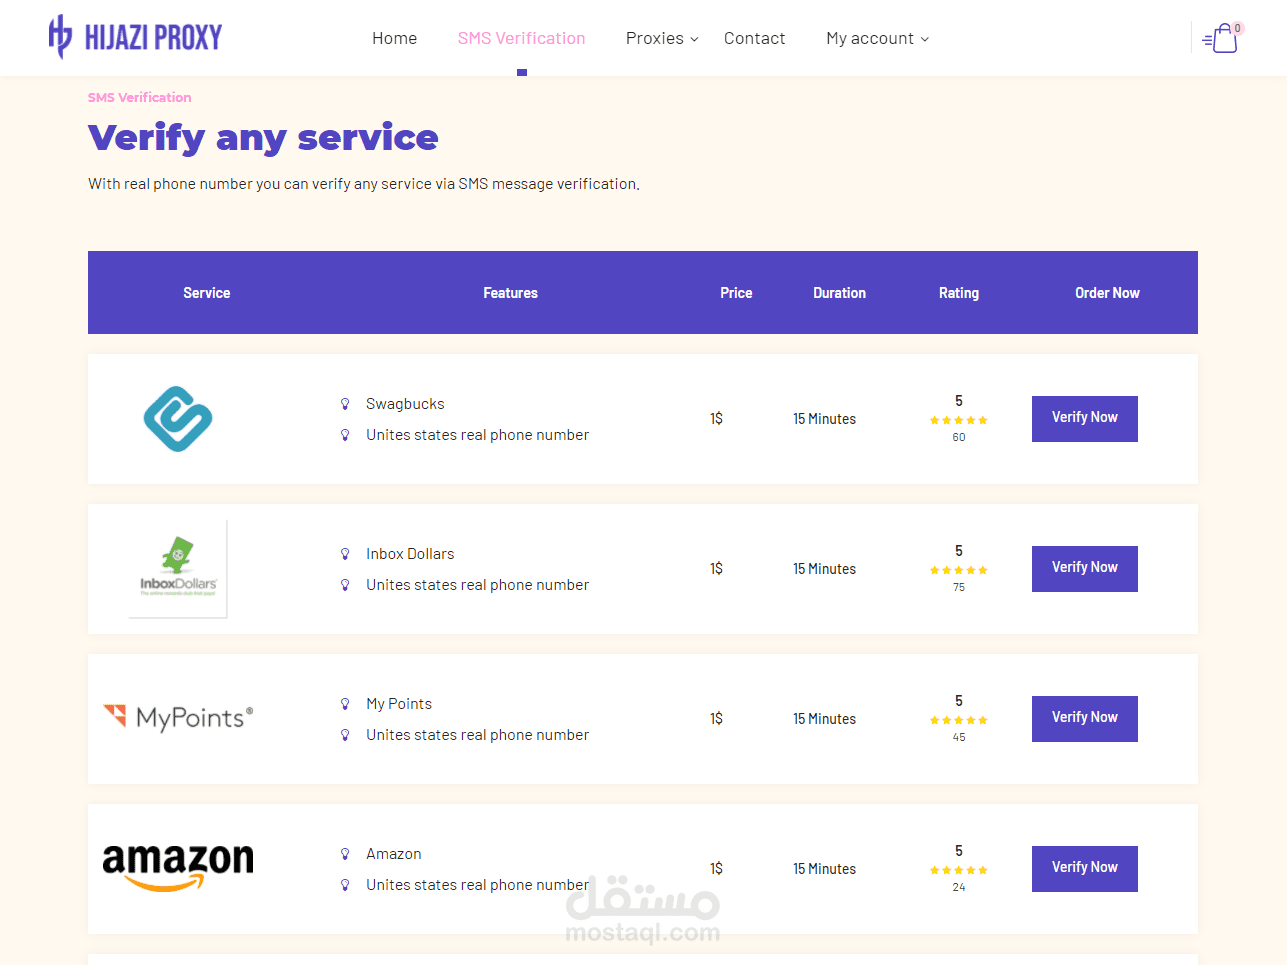The image size is (1287, 965).
Task: Click the Order Now column header
Action: coord(1107,293)
